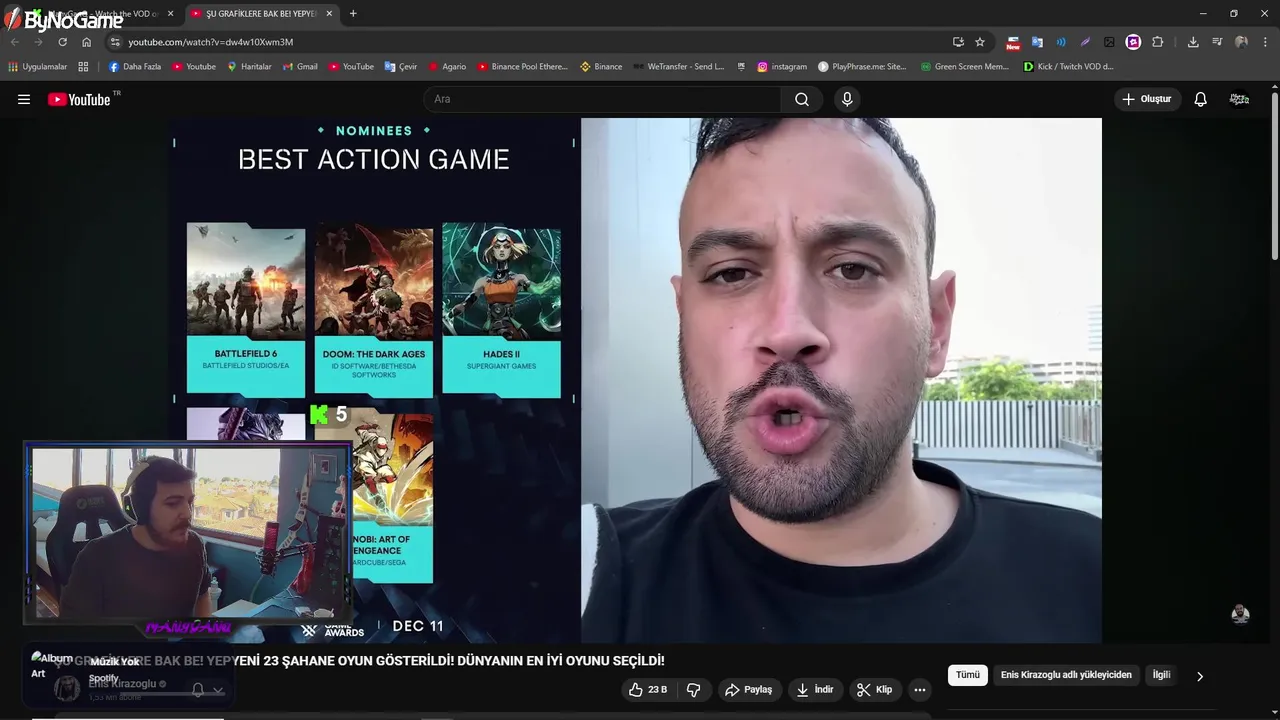Image resolution: width=1280 pixels, height=720 pixels.
Task: Click the YouTube search magnifier button
Action: tap(802, 99)
